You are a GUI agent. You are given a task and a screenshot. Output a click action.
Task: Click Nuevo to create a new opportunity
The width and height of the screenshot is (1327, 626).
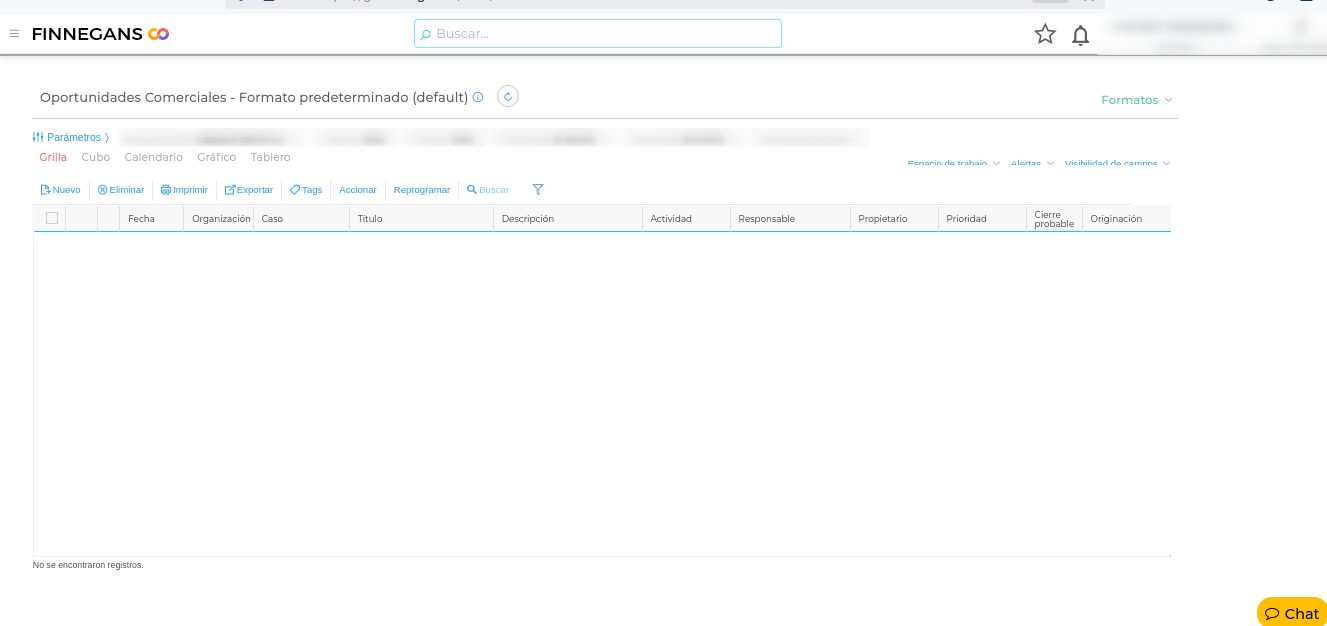(x=60, y=190)
